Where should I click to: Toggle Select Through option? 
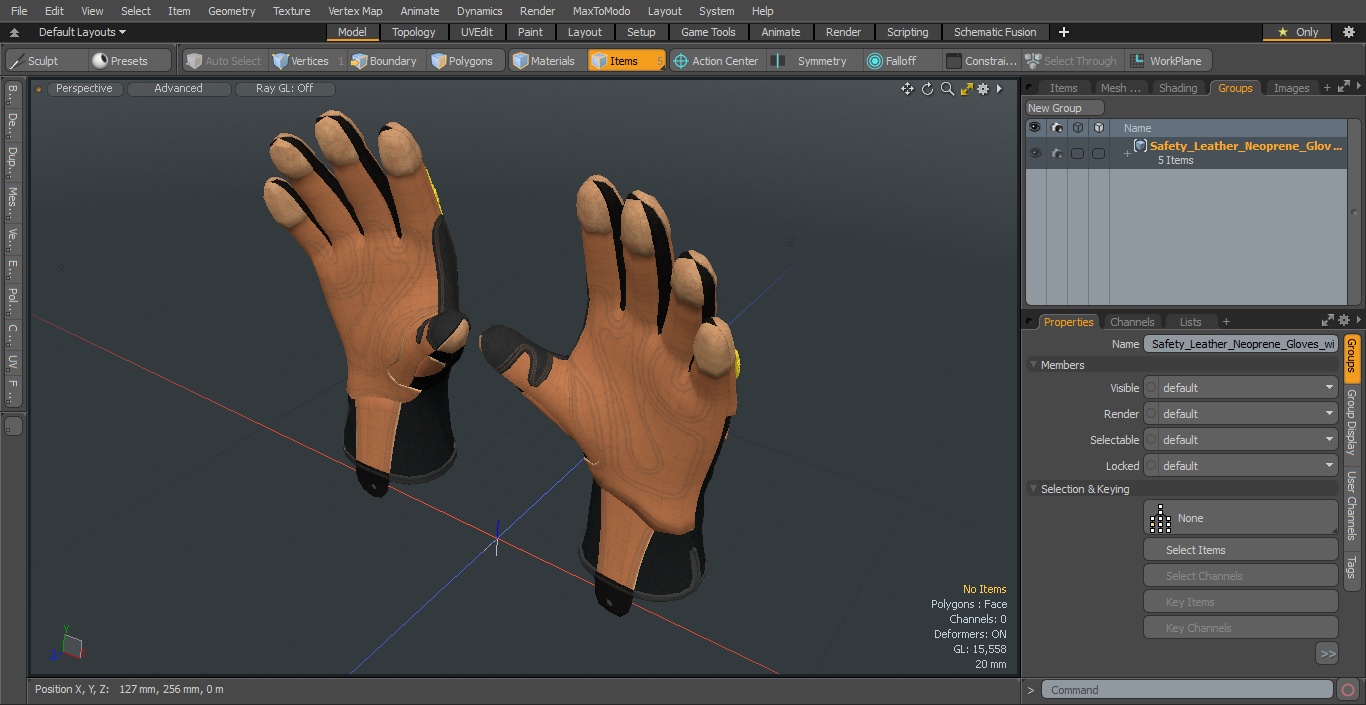coord(1071,61)
